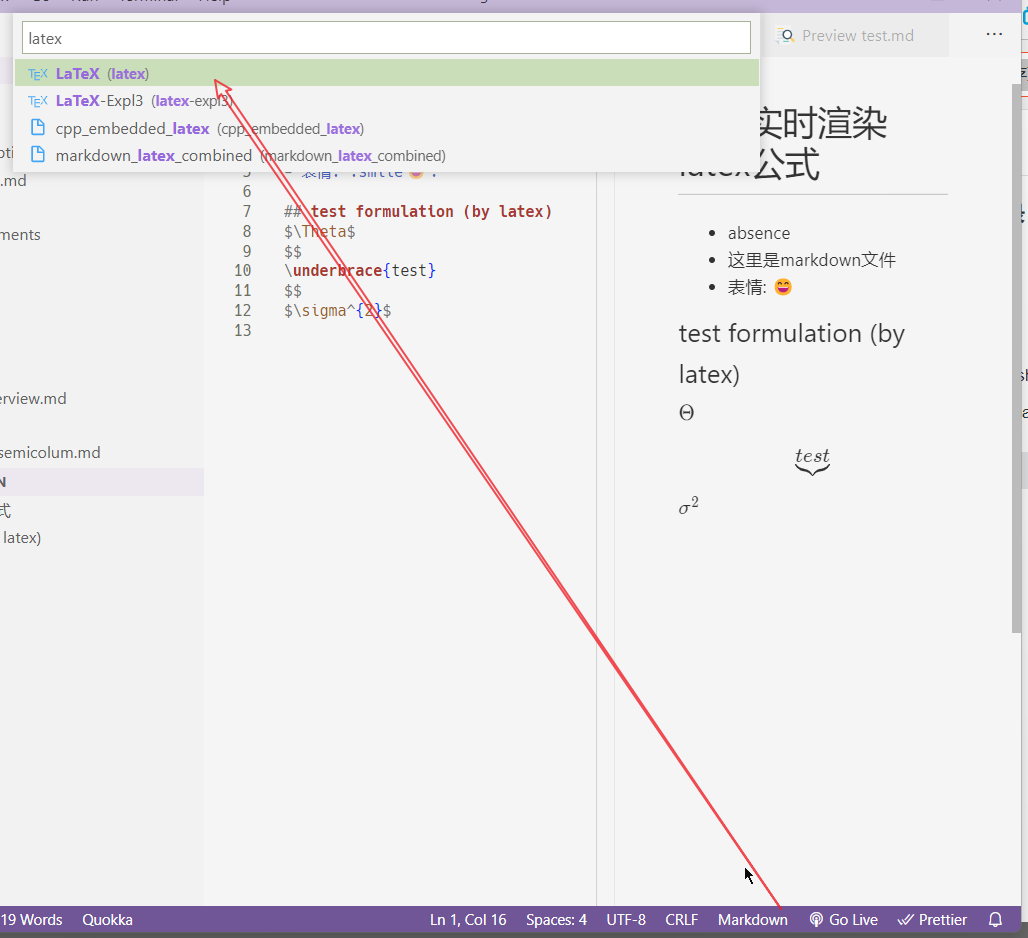Click Spaces: 4 indentation setting

(556, 919)
